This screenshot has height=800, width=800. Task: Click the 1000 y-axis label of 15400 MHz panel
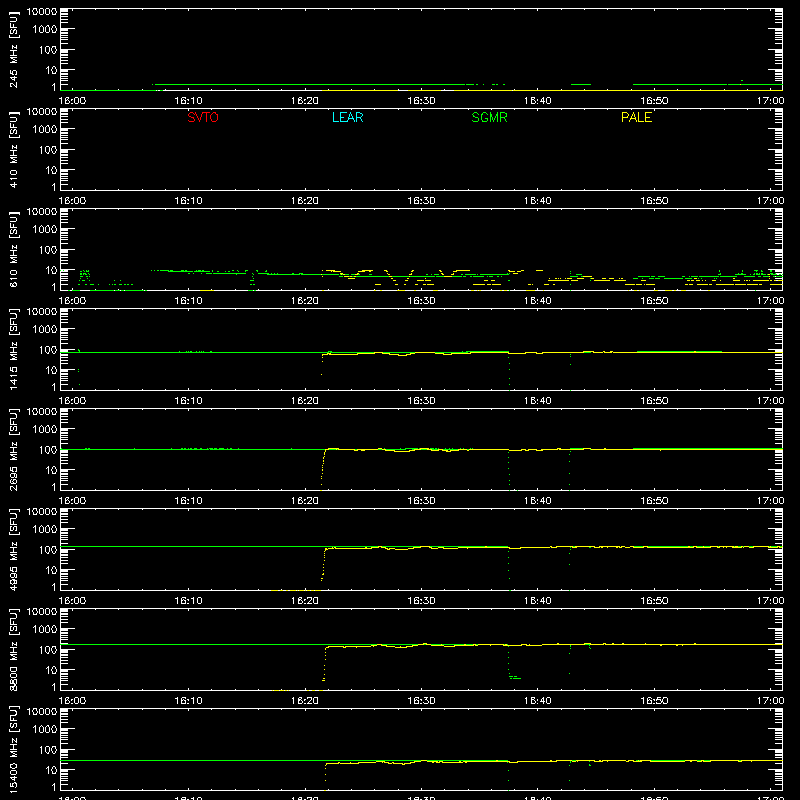[45, 729]
